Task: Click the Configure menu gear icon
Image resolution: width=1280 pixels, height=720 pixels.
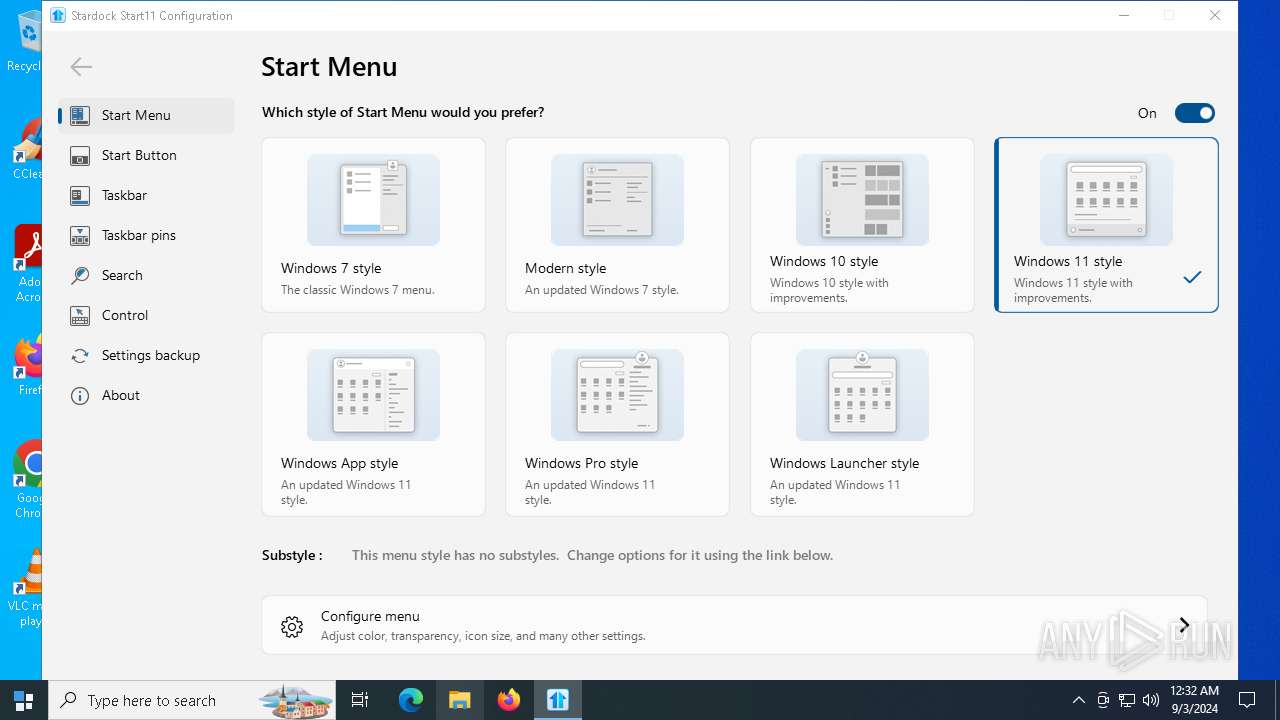Action: pyautogui.click(x=292, y=626)
